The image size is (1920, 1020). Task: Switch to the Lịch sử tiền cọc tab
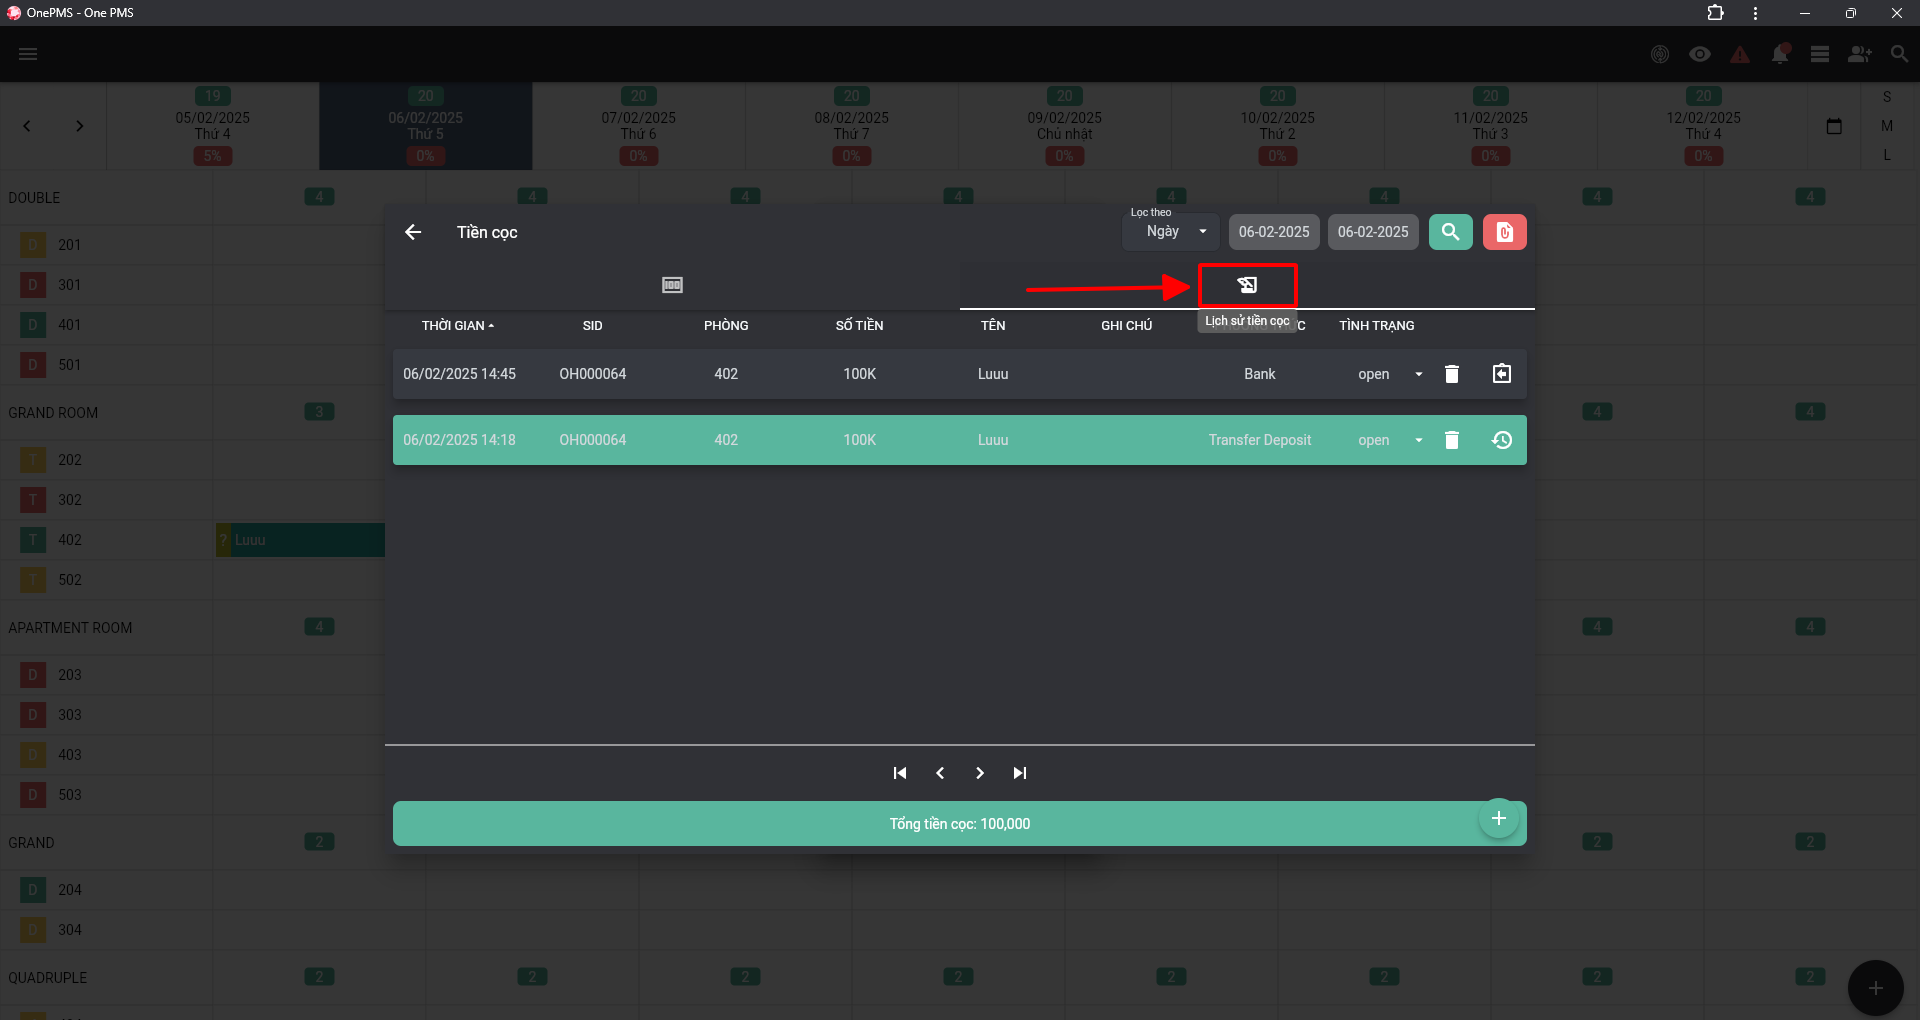coord(1247,285)
